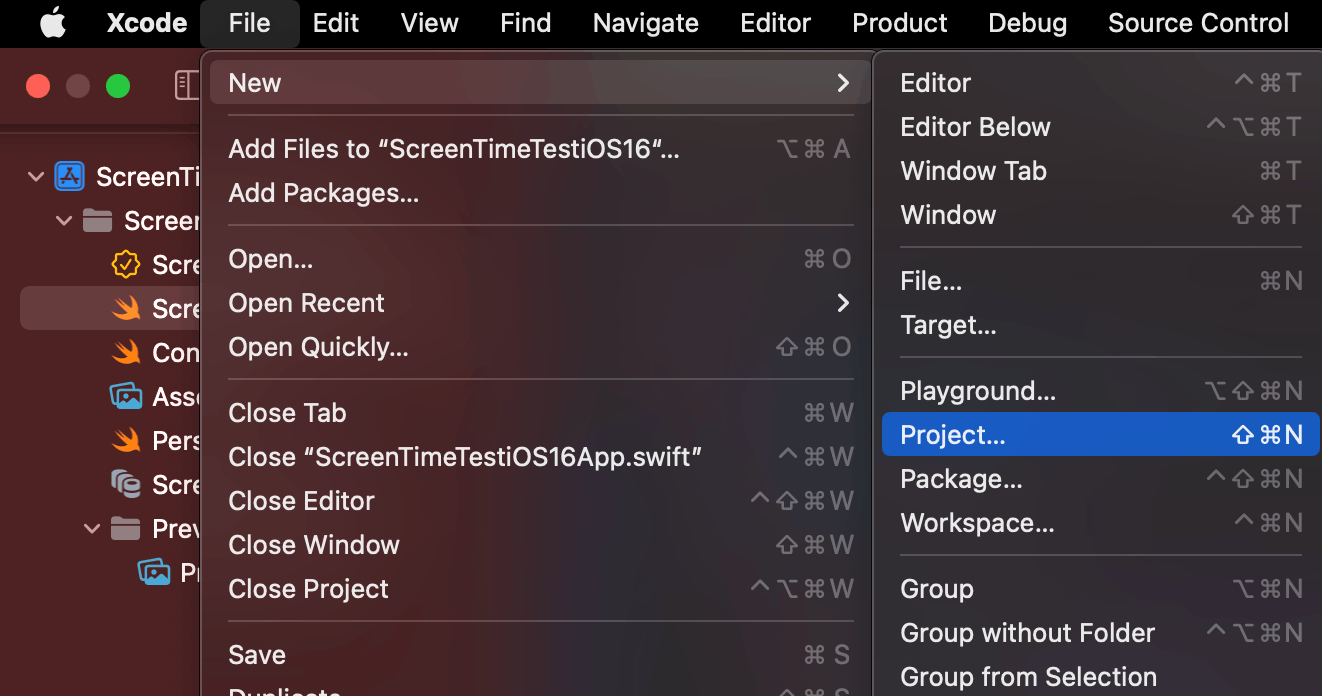Open the Debug menu
Screen dimensions: 1322x696
(x=1027, y=22)
